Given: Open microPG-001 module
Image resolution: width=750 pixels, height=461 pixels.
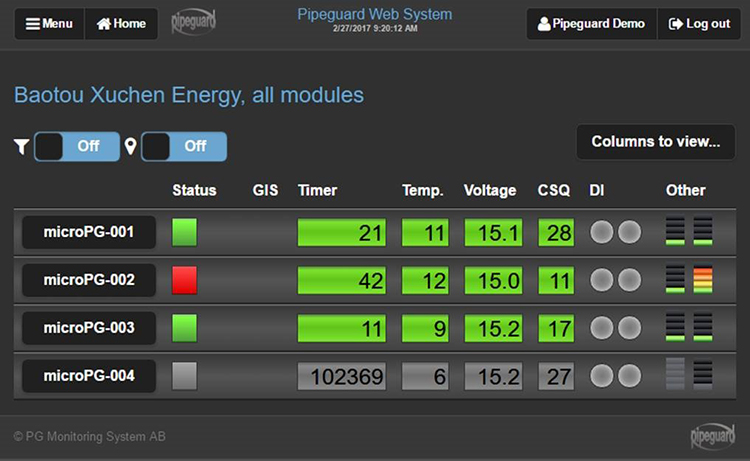Looking at the screenshot, I should tap(89, 232).
